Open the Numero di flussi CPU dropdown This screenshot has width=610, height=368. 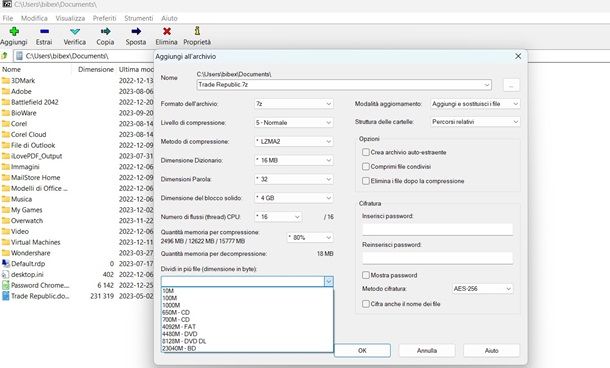tap(278, 217)
